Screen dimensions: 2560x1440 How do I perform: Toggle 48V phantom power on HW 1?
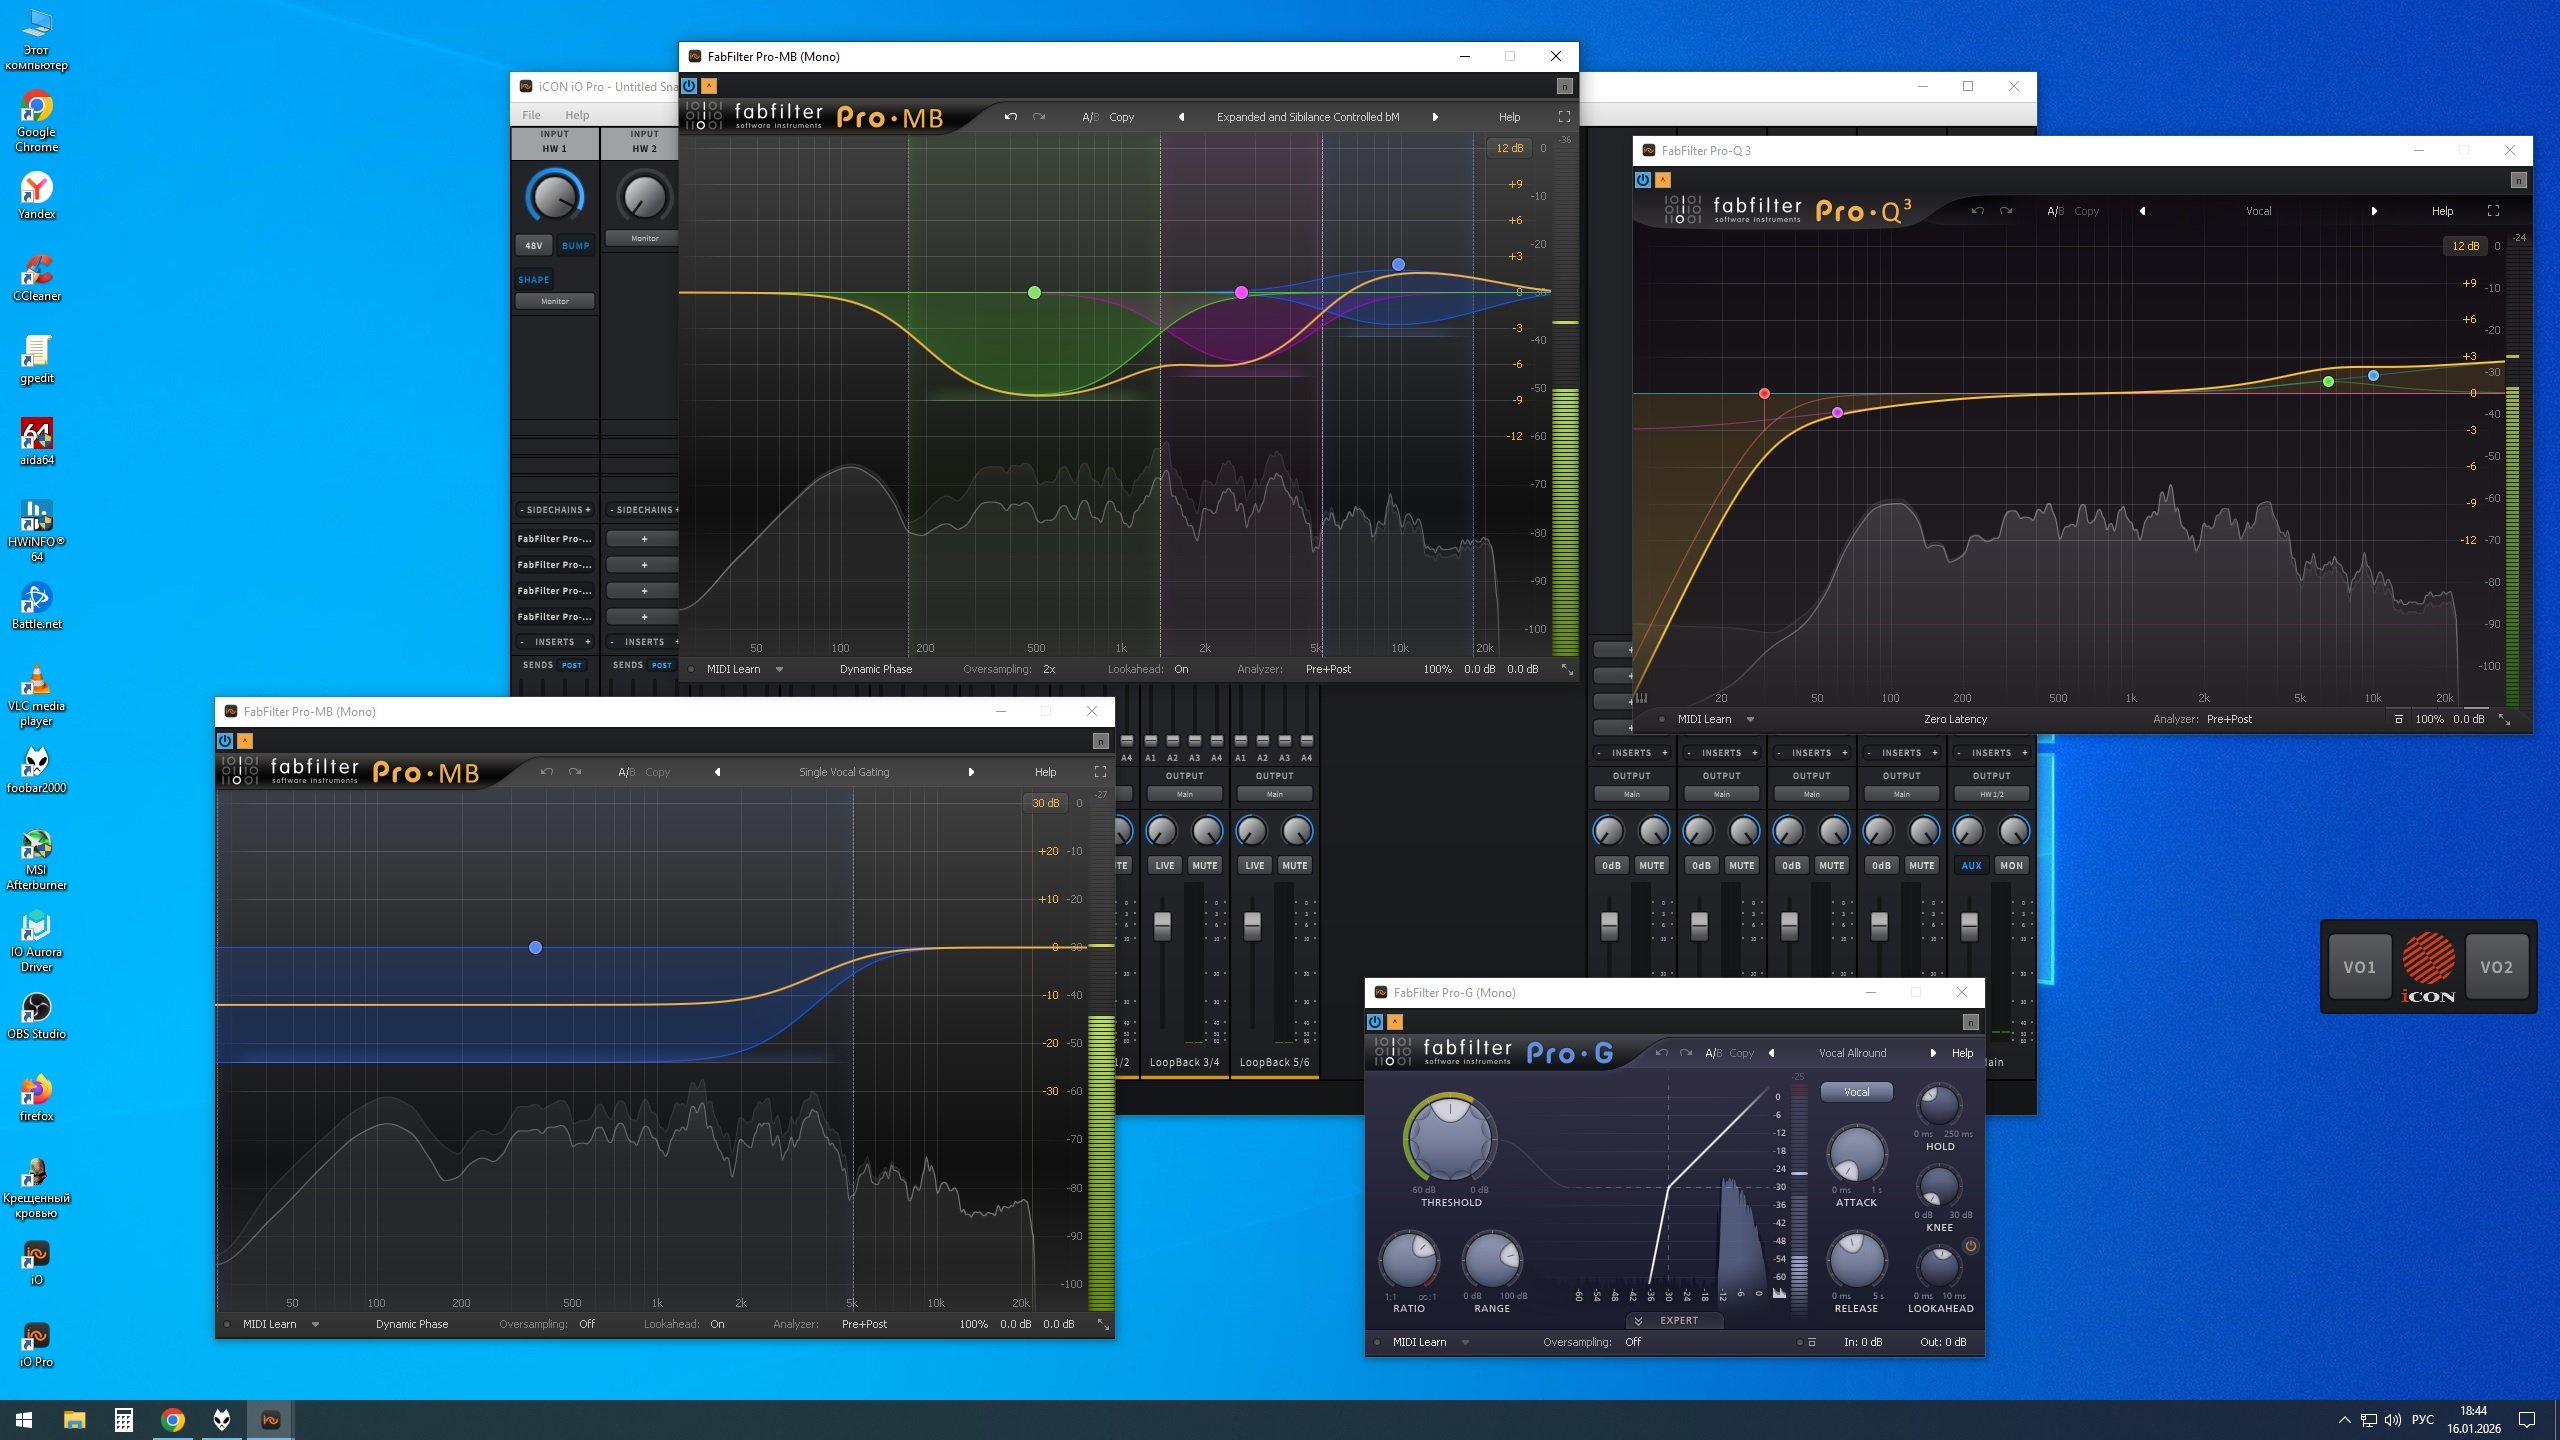pos(534,245)
